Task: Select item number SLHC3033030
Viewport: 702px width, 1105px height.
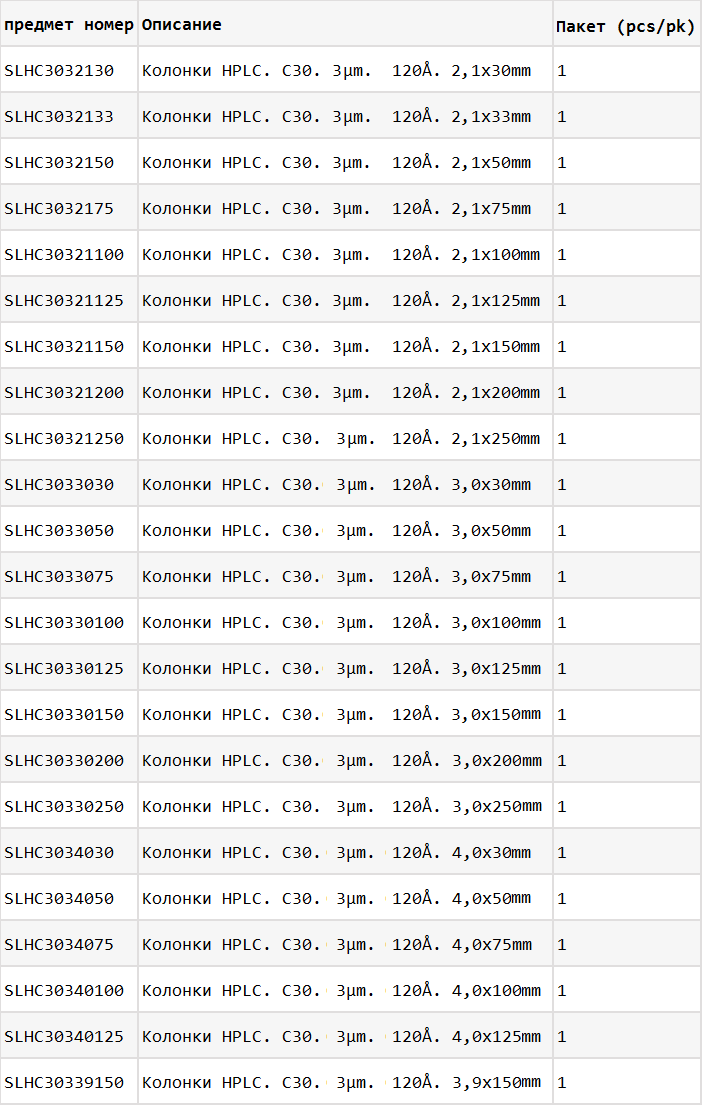Action: (59, 485)
